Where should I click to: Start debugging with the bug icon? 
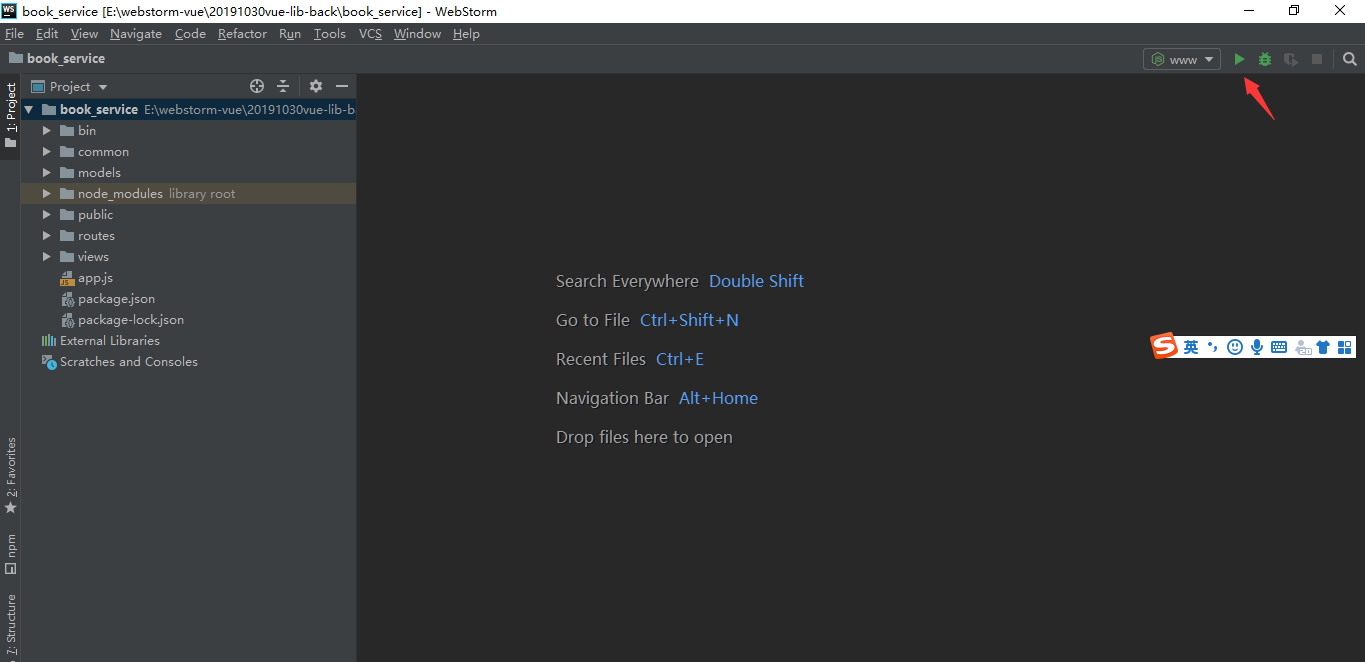tap(1264, 59)
